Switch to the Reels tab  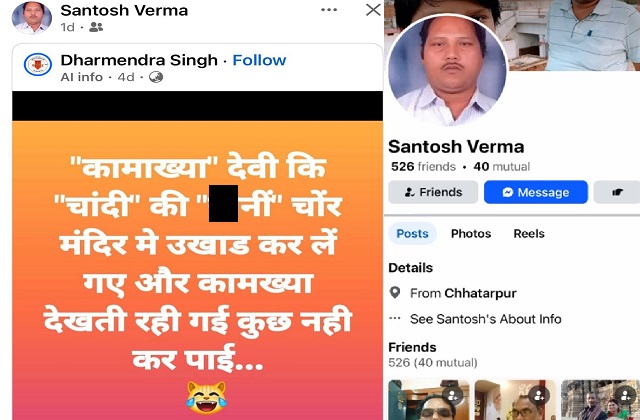click(x=529, y=233)
